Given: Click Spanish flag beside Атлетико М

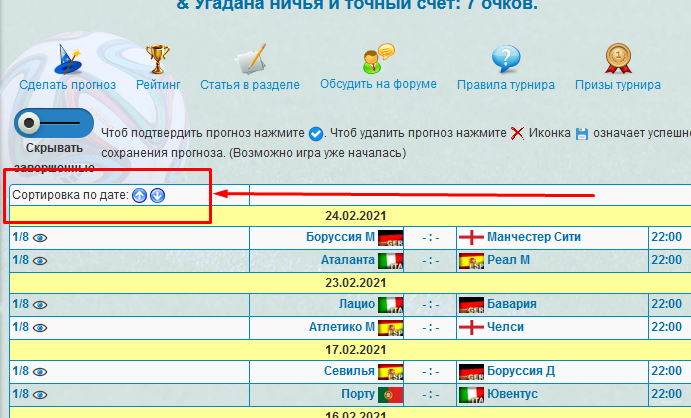Looking at the screenshot, I should 390,328.
